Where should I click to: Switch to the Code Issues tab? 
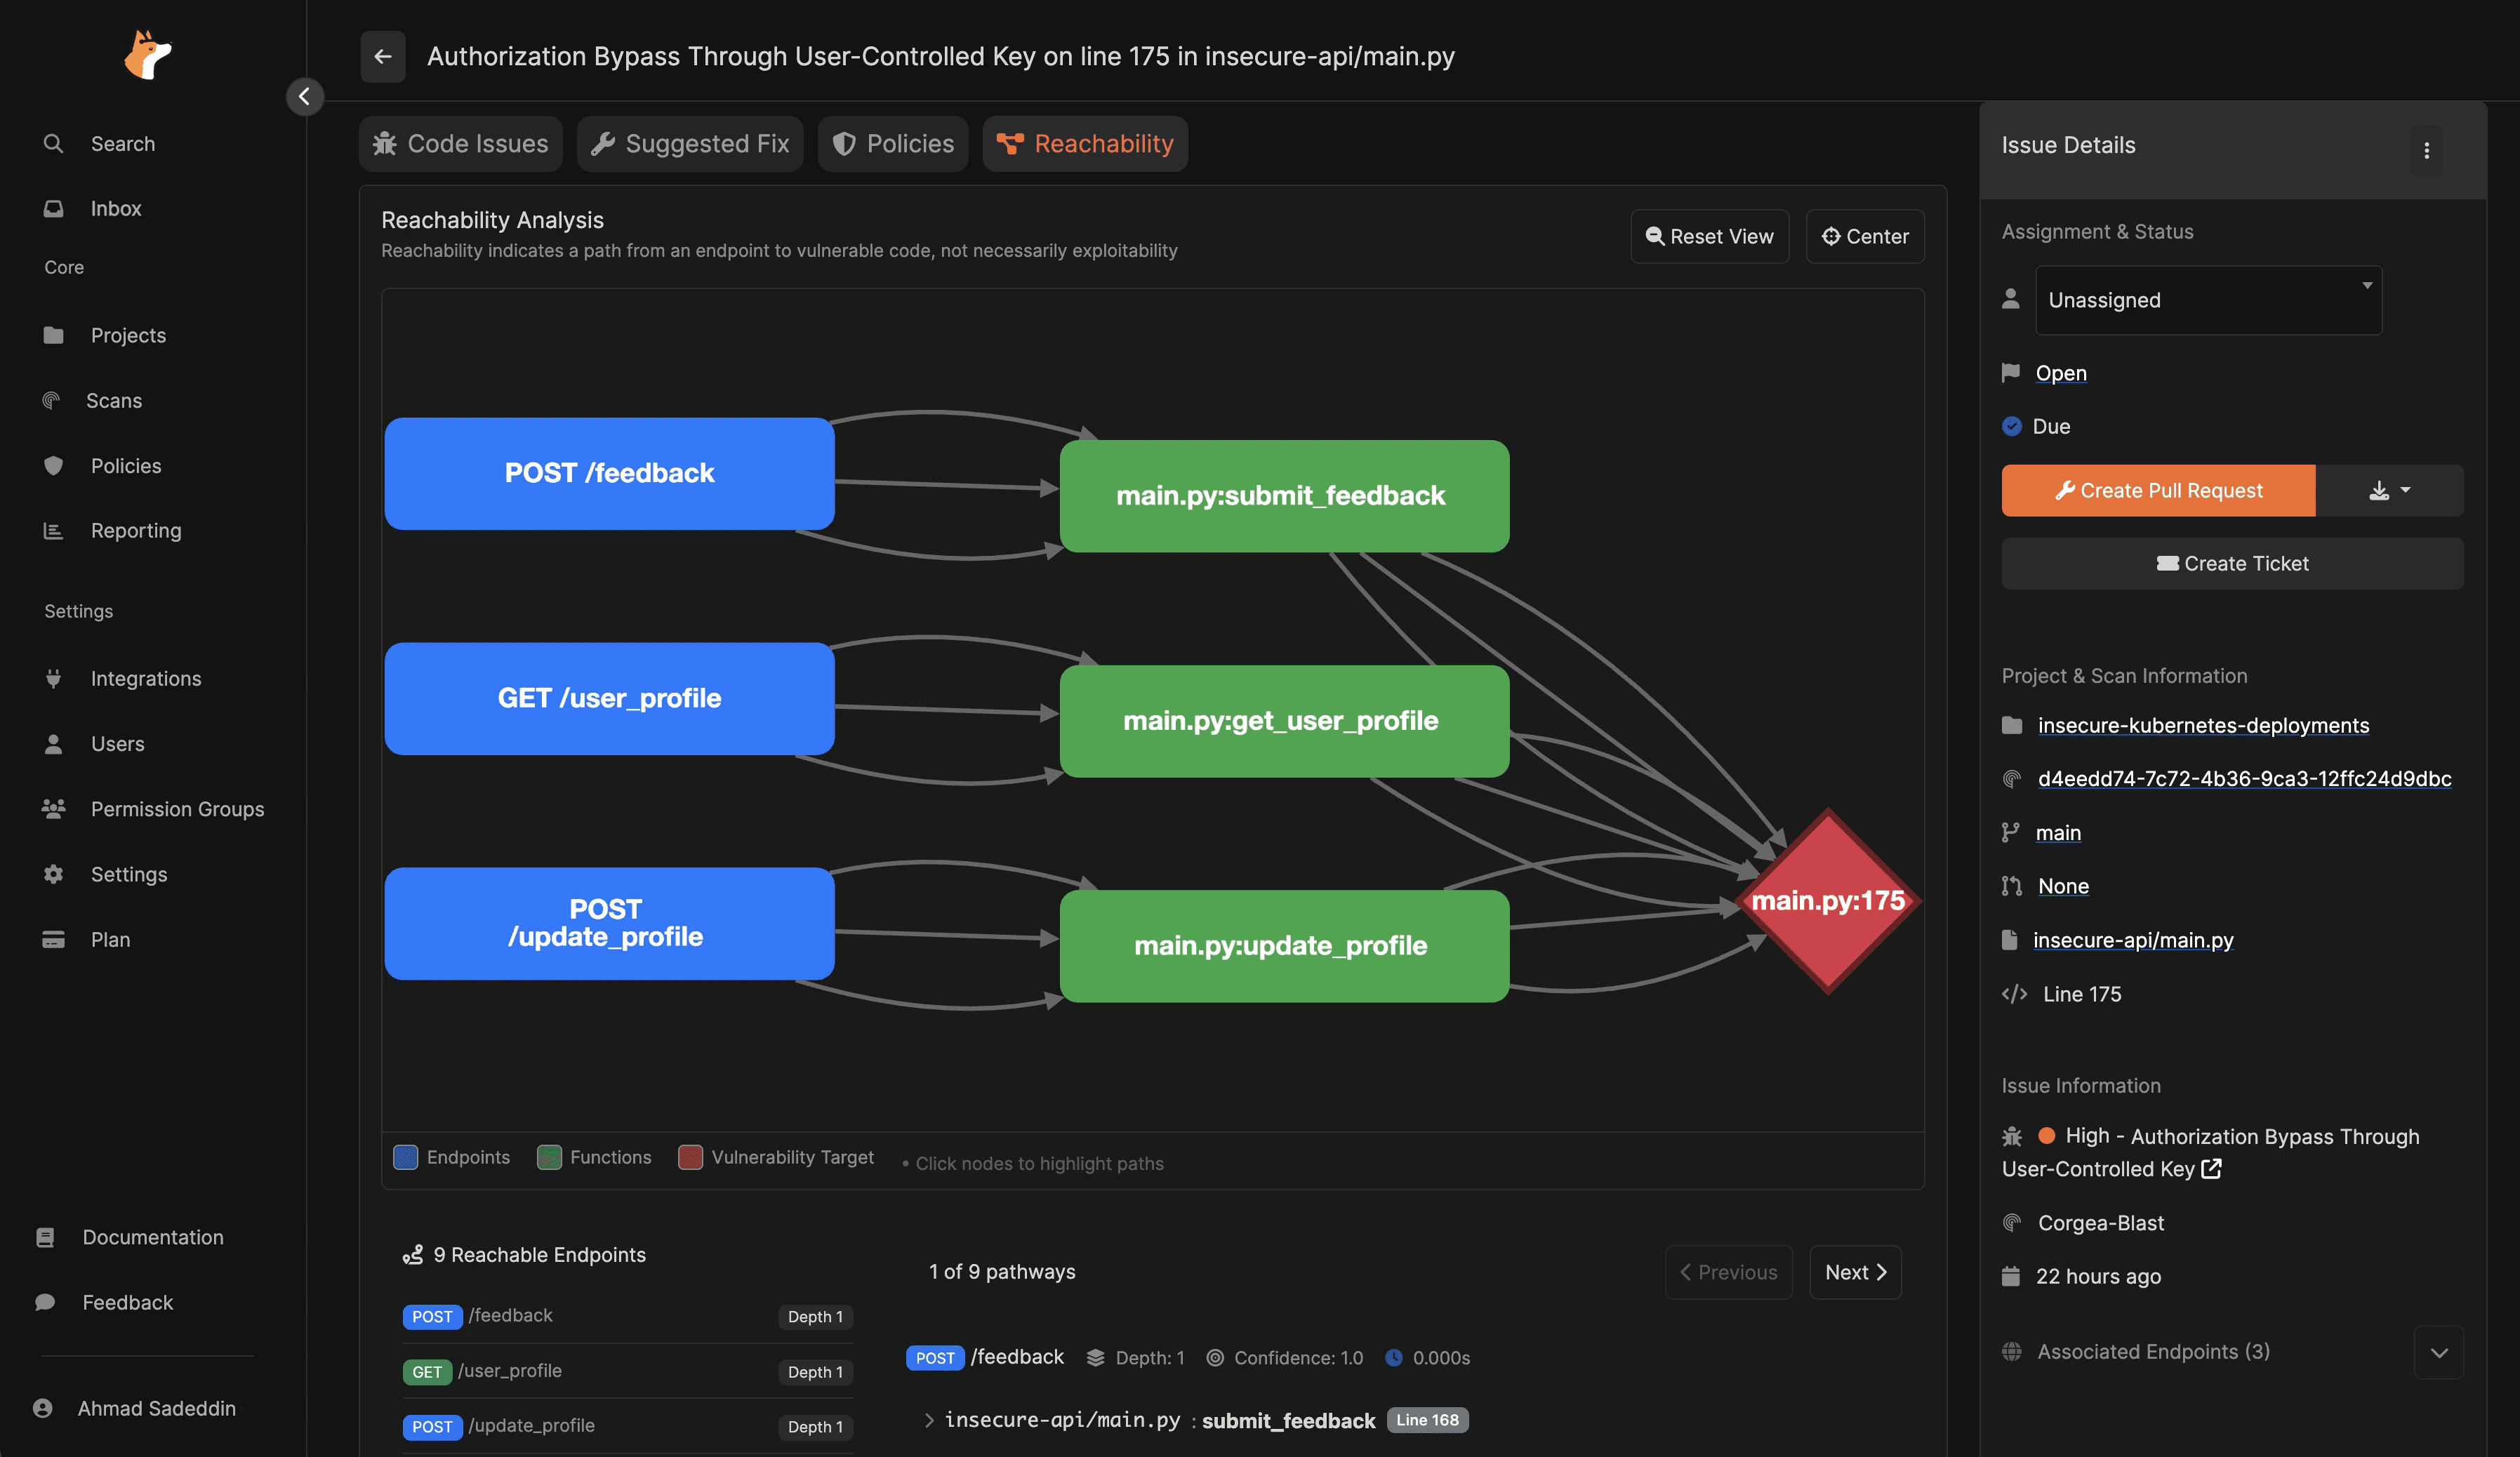click(460, 144)
